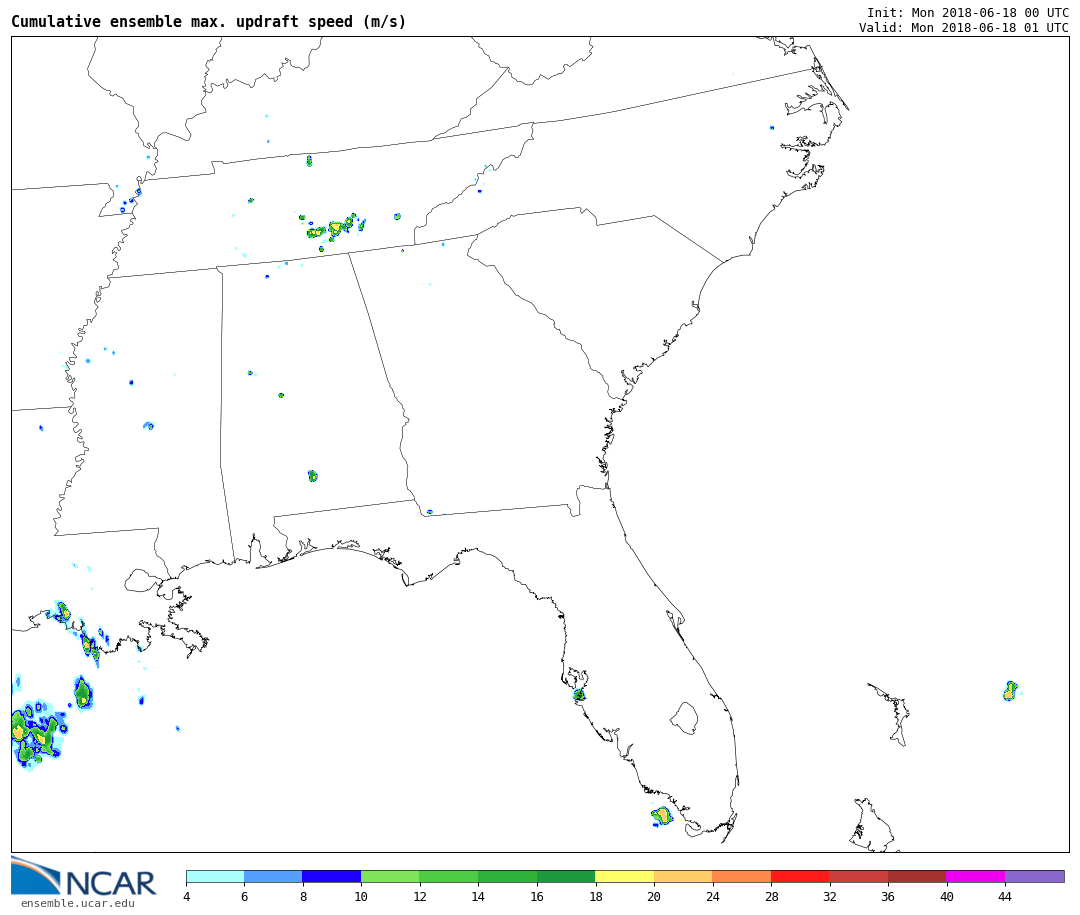Pick the dark blue 8-10 color swatch
Viewport: 1080px width, 915px height.
pyautogui.click(x=332, y=876)
